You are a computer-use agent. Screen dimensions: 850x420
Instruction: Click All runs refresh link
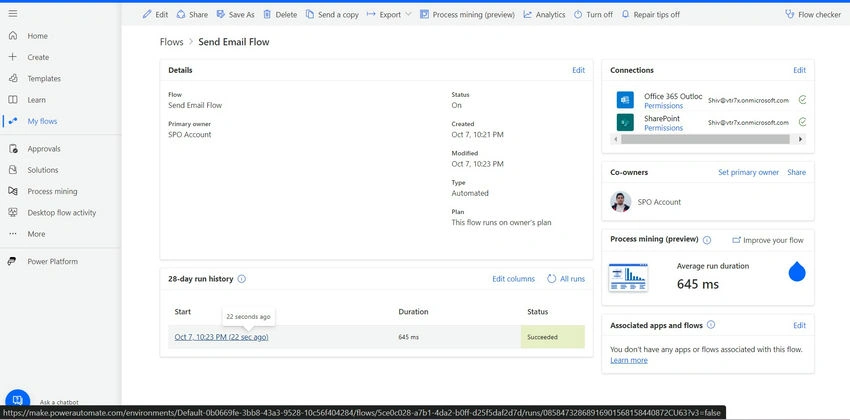(566, 279)
